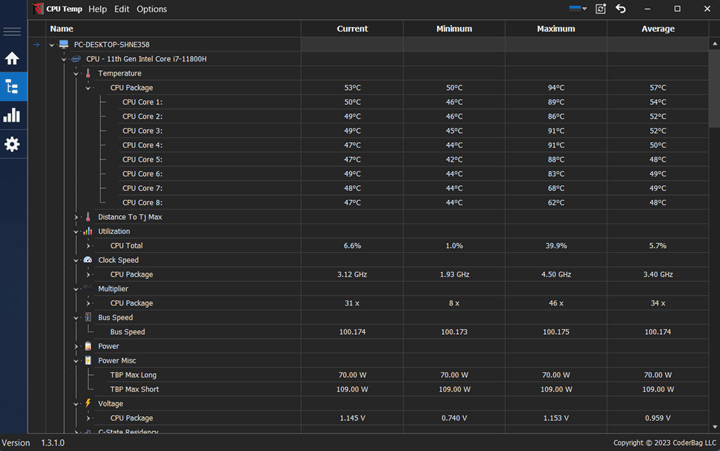
Task: Collapse the Clock Speed section
Action: coord(76,260)
